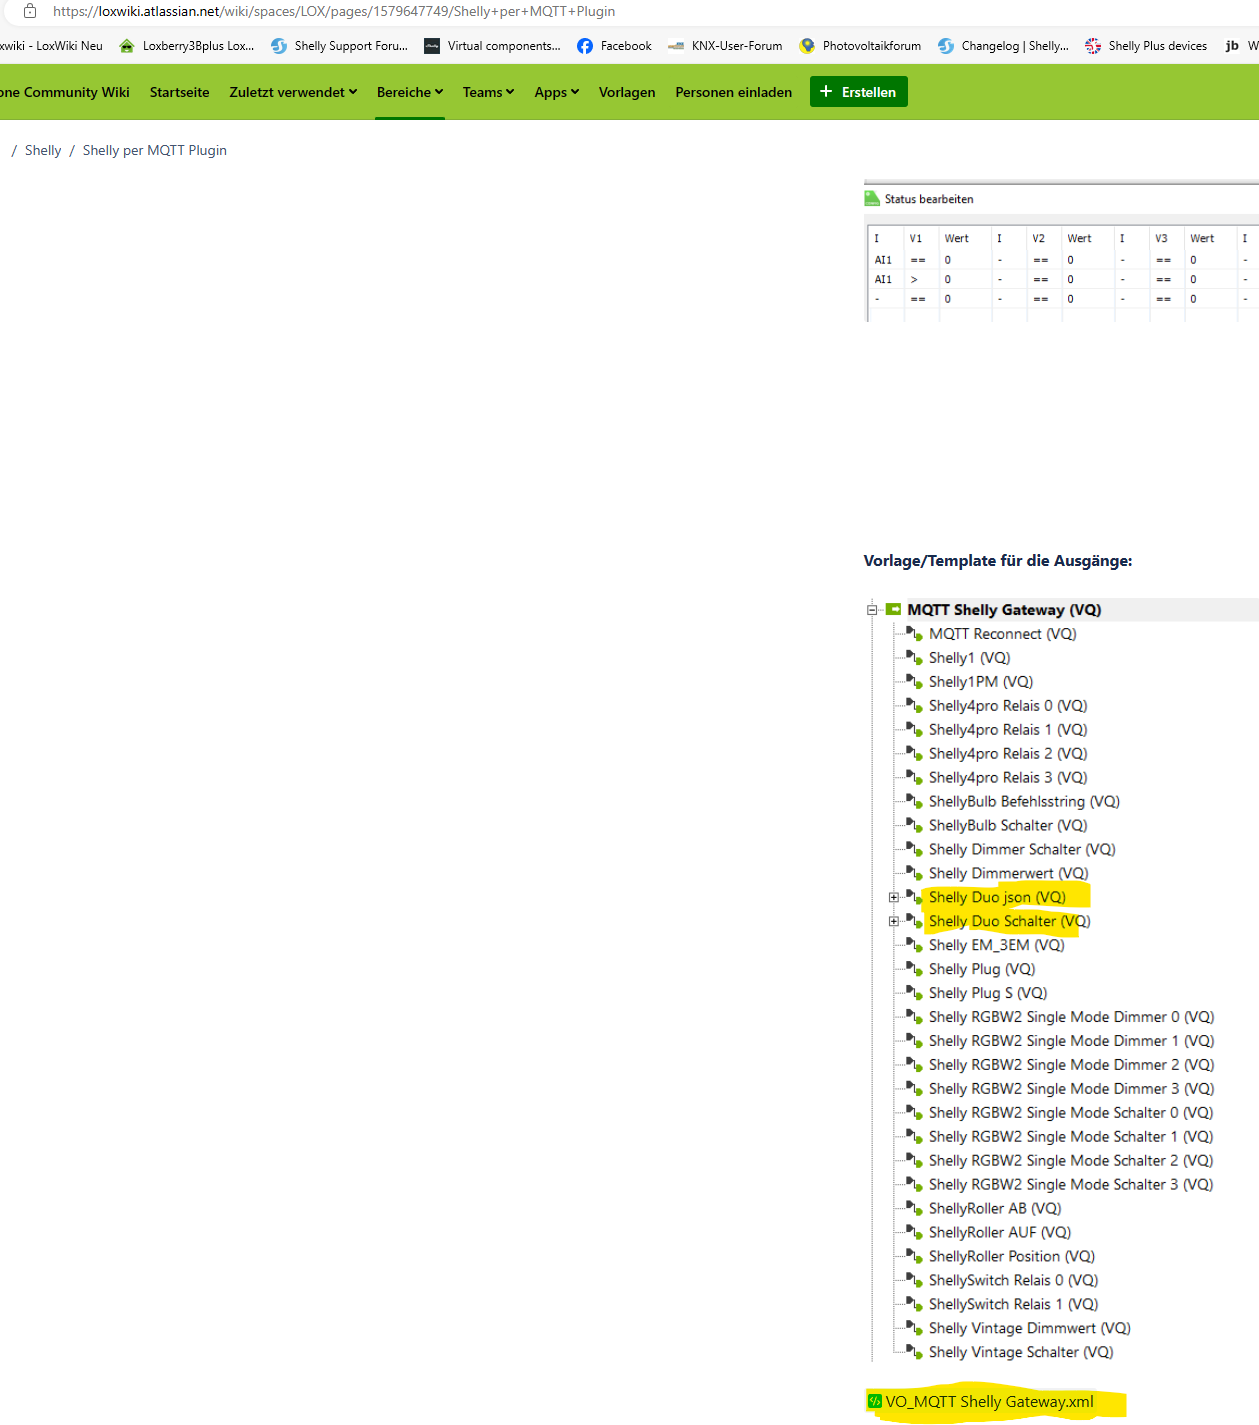This screenshot has width=1259, height=1425.
Task: Open the Shelly Support Forum bookmark
Action: coord(339,46)
